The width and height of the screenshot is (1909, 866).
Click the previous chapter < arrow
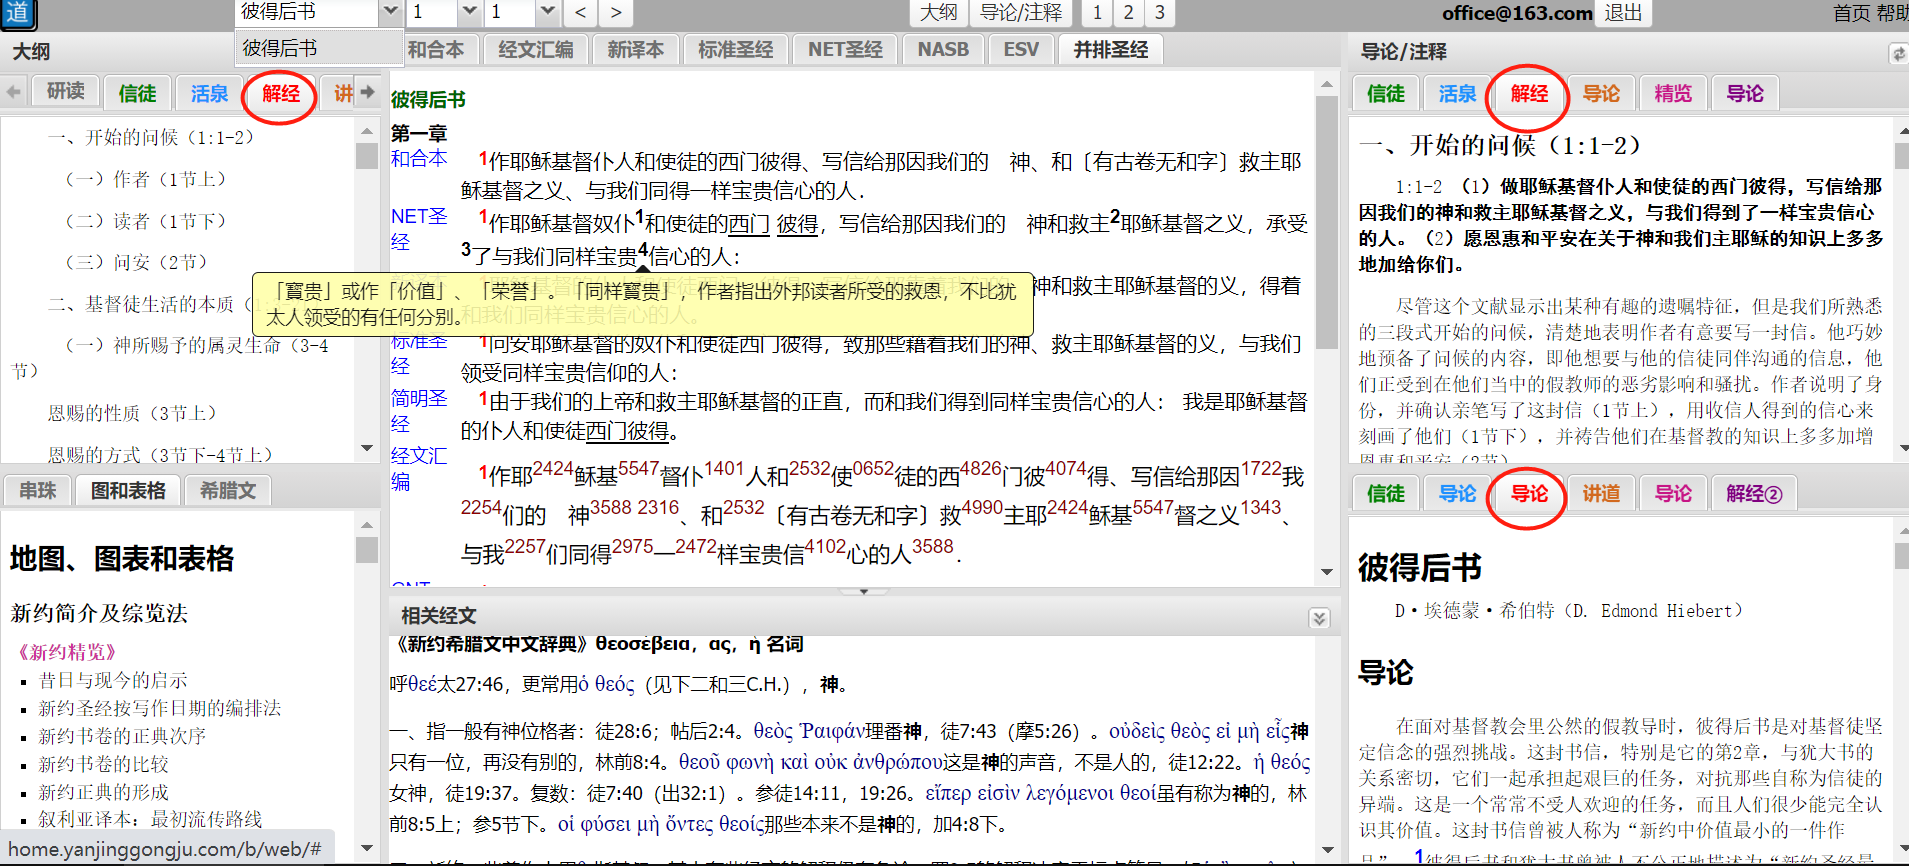(x=581, y=12)
